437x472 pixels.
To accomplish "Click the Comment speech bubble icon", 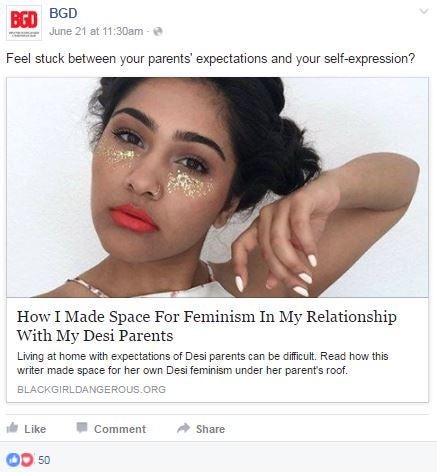I will point(82,428).
